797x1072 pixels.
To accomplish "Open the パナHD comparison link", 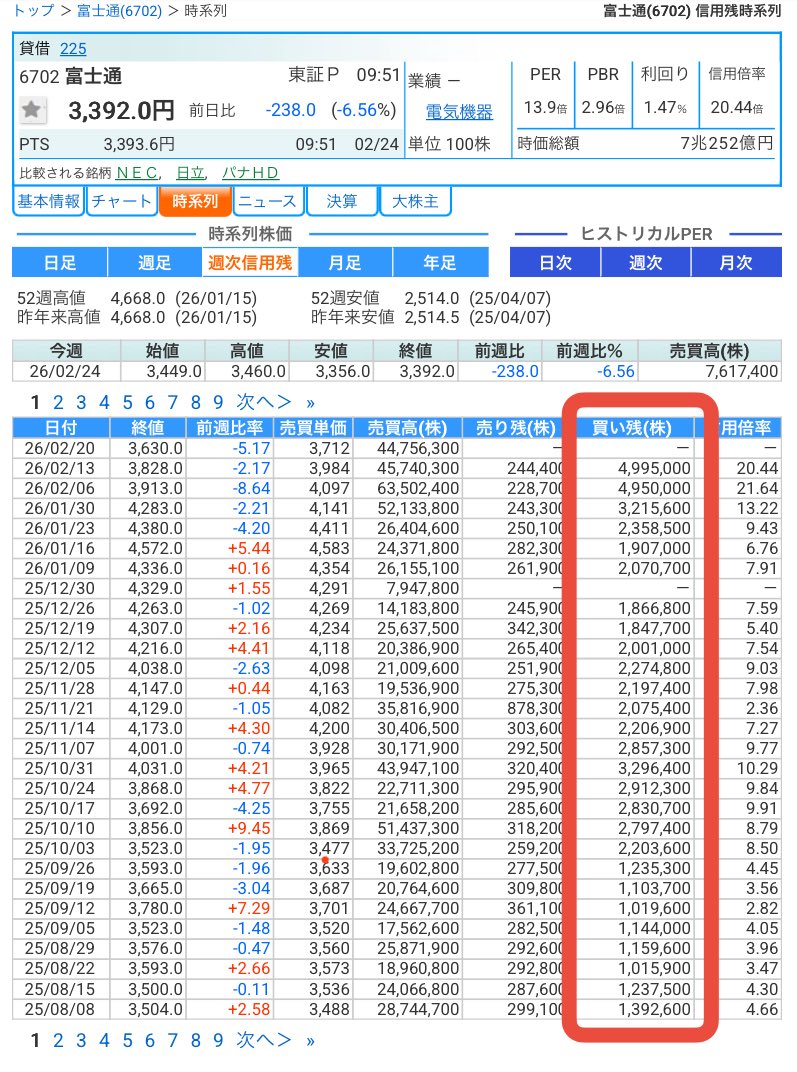I will pyautogui.click(x=250, y=173).
